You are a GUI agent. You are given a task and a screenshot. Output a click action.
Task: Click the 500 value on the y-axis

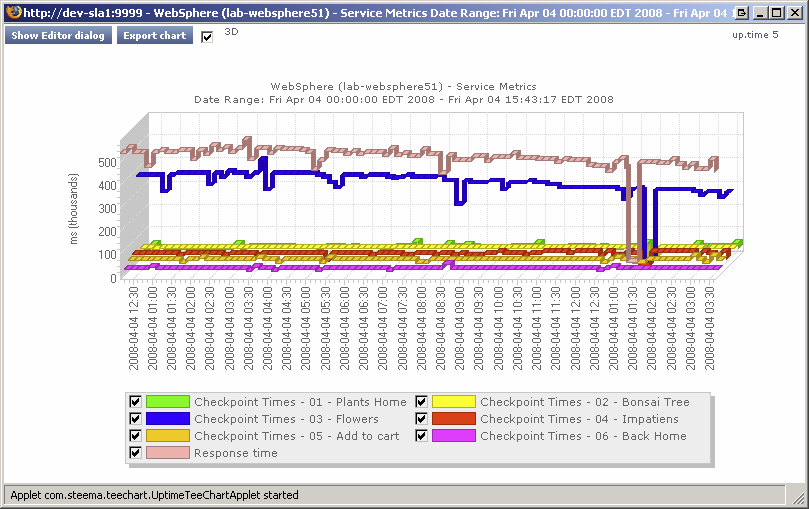tap(107, 162)
